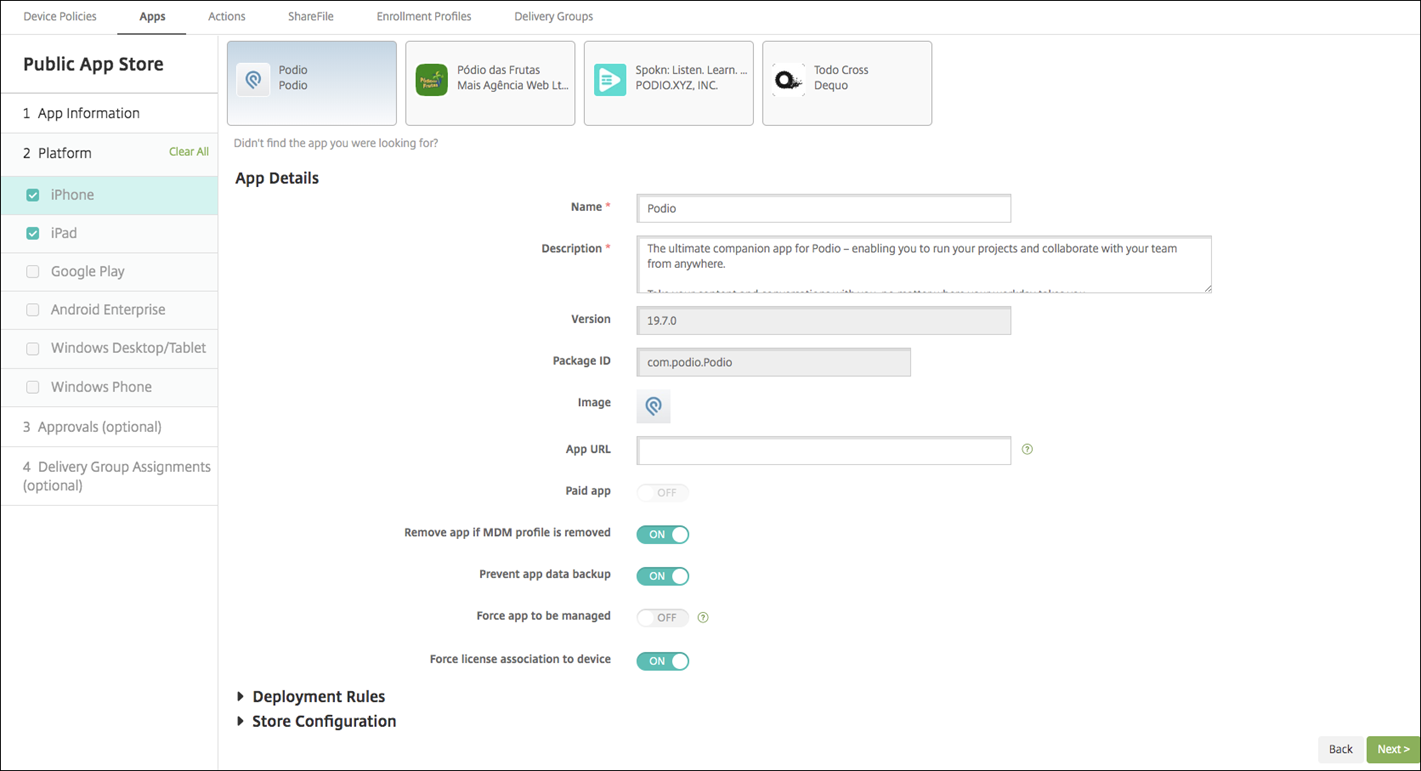Switch to the Apps tab
Viewport: 1421px width, 771px height.
(x=152, y=17)
